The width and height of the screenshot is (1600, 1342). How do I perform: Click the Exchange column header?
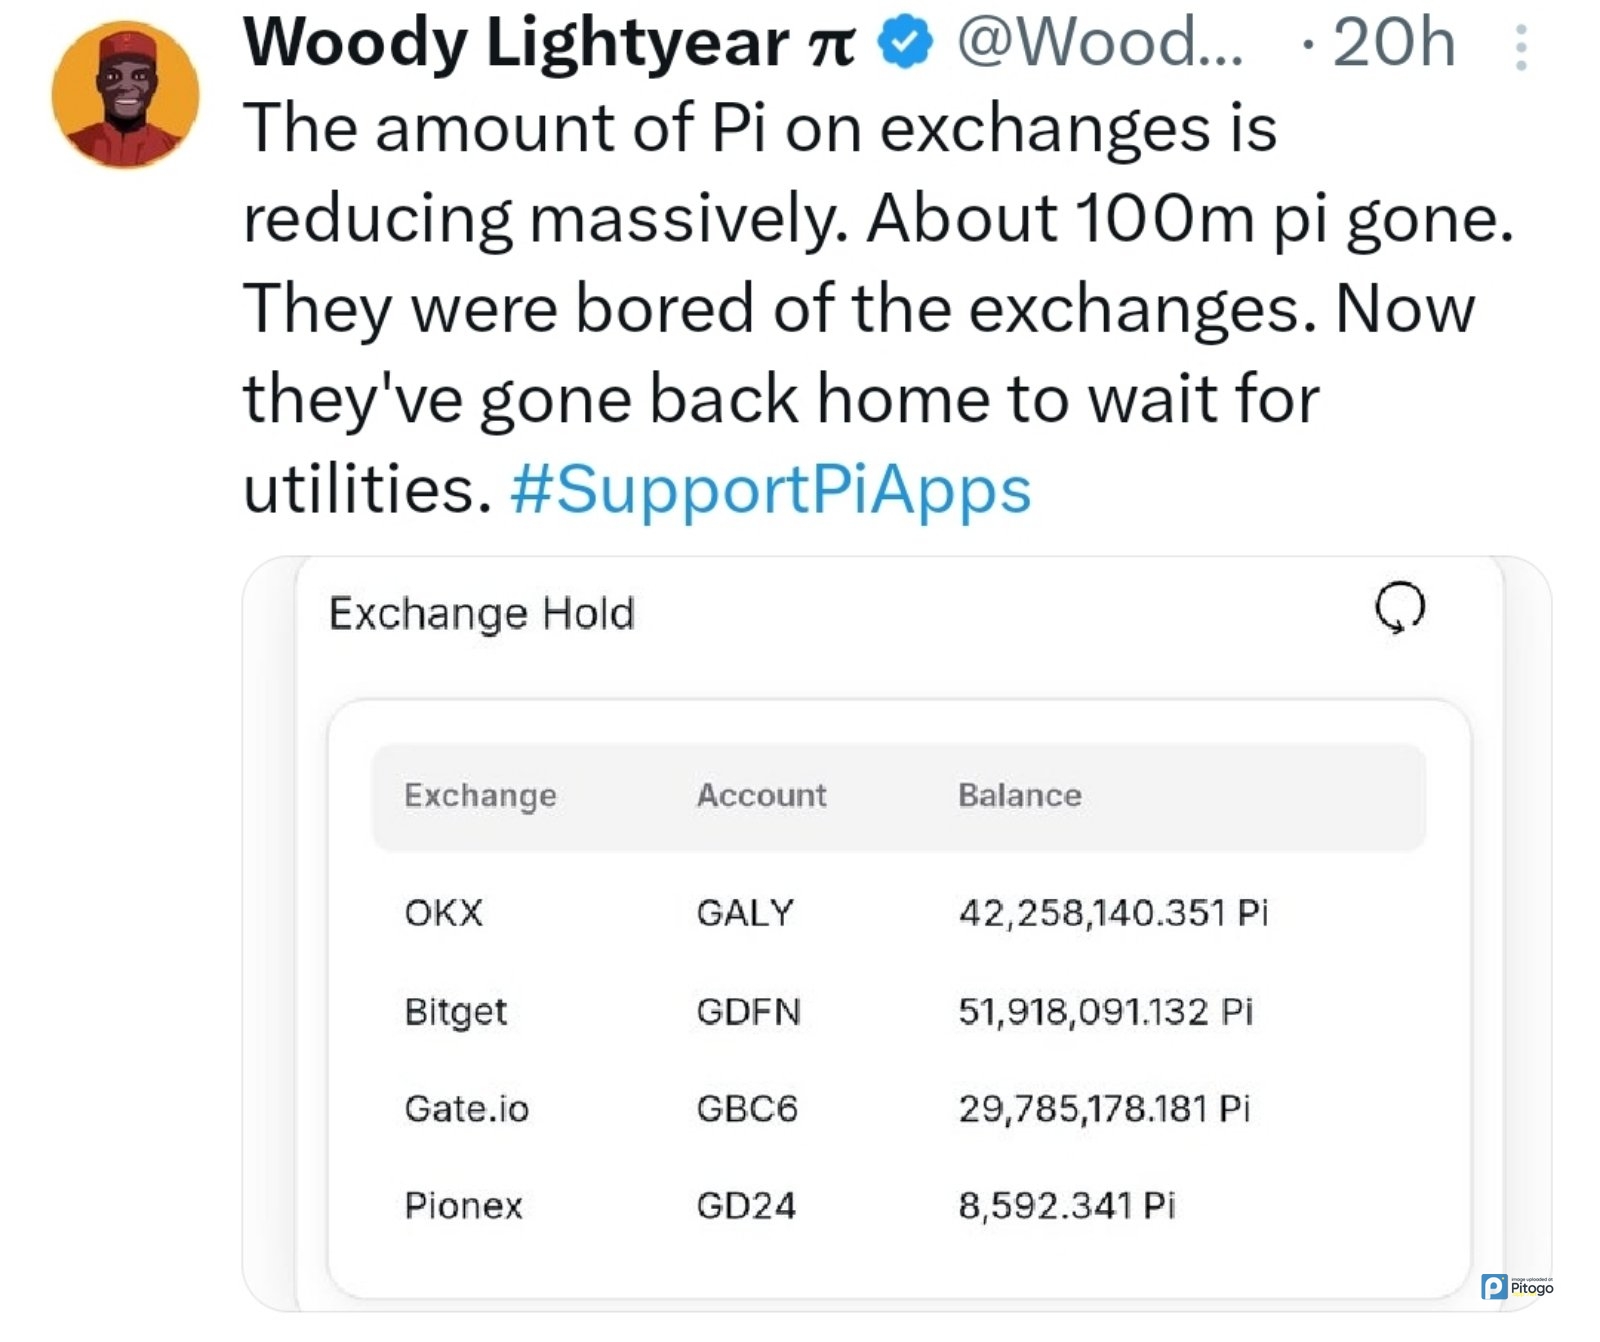(x=480, y=795)
